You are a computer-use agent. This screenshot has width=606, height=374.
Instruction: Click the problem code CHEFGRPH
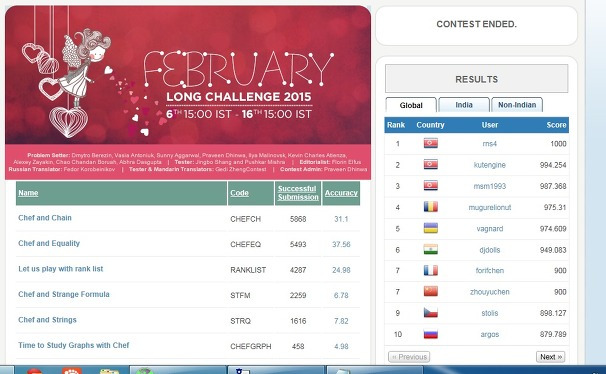pos(251,347)
